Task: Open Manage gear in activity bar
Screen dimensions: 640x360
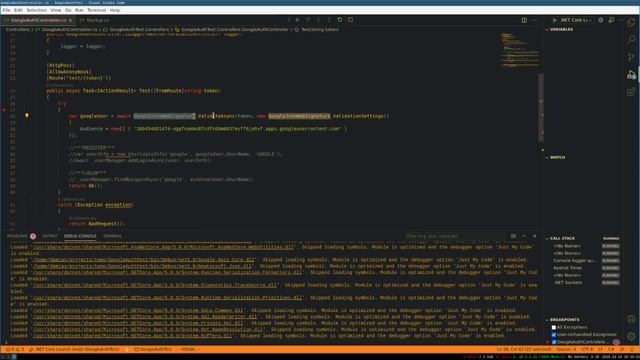Action: pyautogui.click(x=631, y=336)
